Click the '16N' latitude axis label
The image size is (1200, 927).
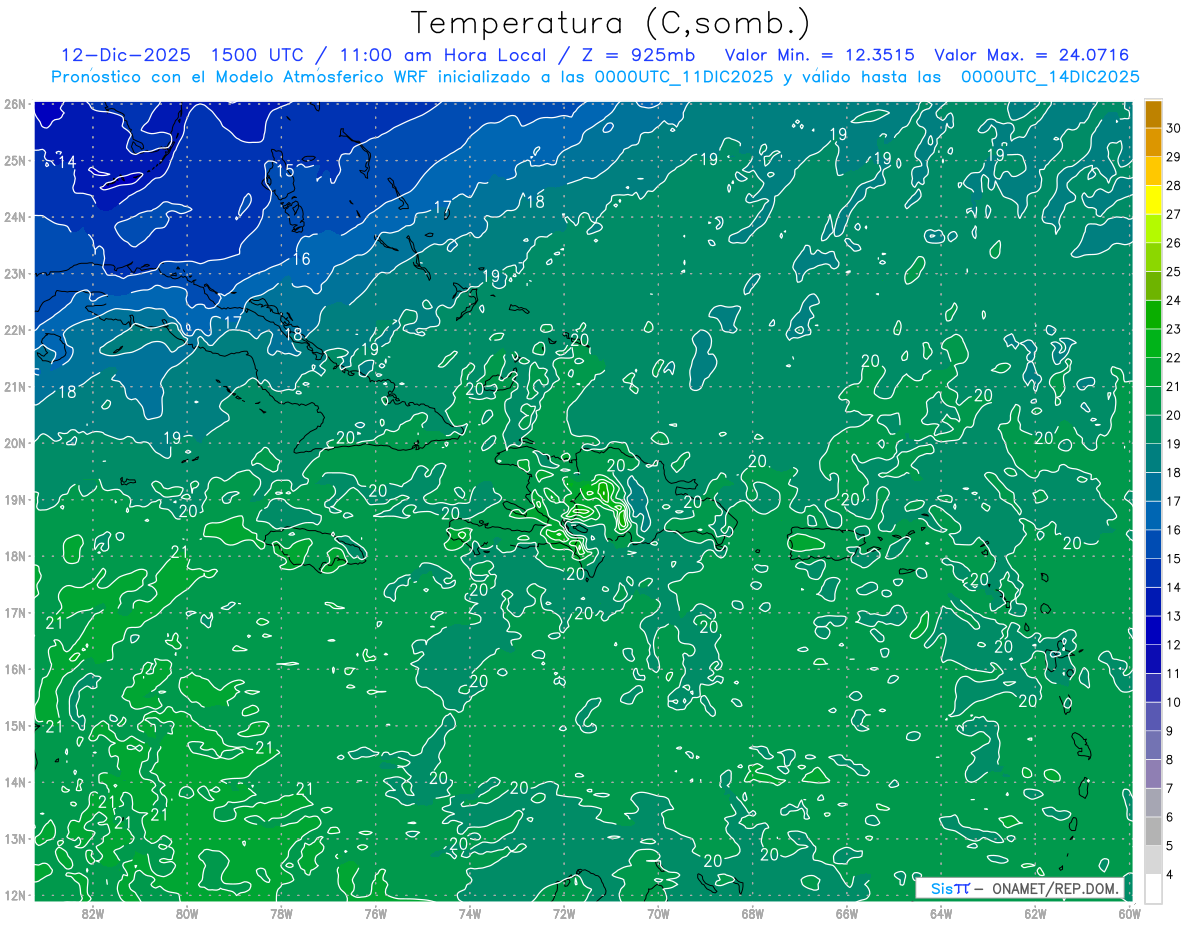(14, 669)
